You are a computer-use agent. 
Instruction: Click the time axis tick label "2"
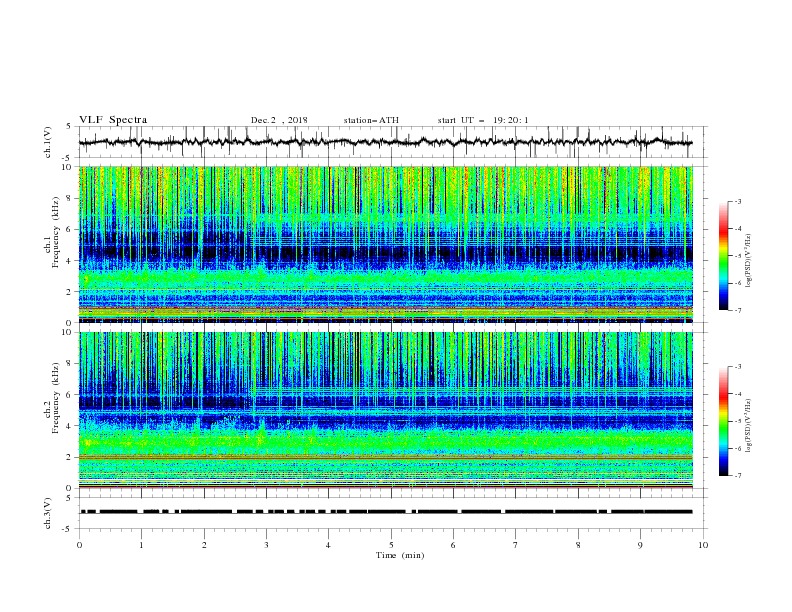(x=204, y=545)
